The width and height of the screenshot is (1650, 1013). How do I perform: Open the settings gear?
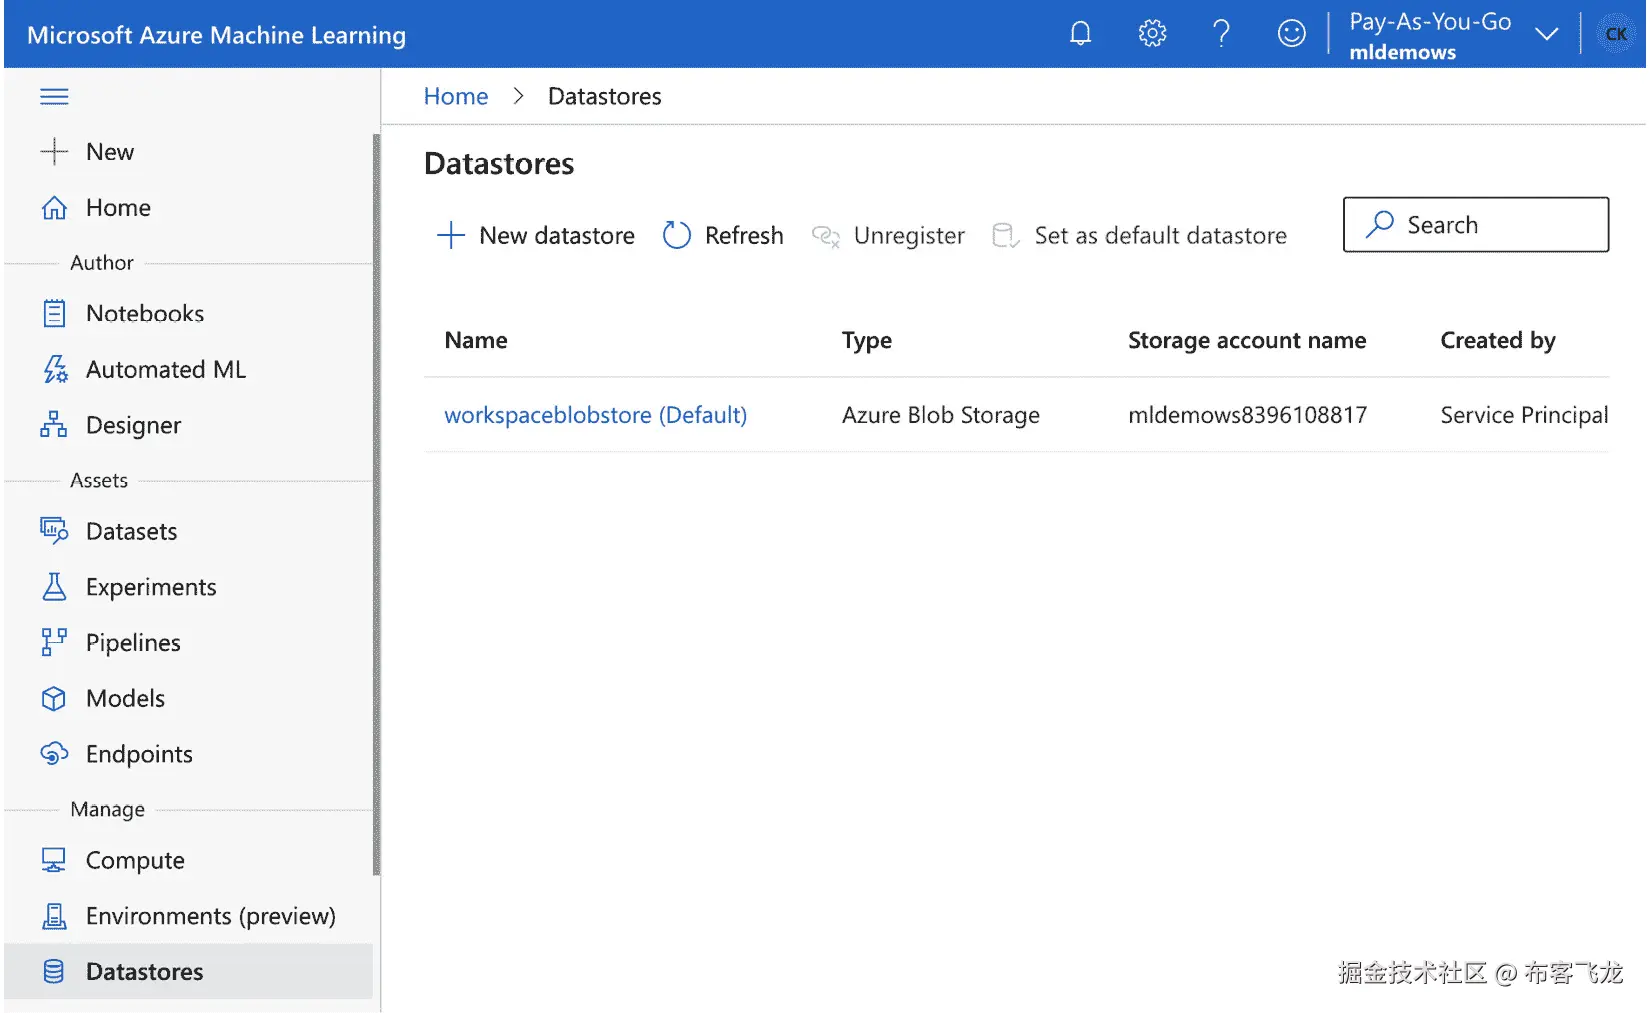1151,33
